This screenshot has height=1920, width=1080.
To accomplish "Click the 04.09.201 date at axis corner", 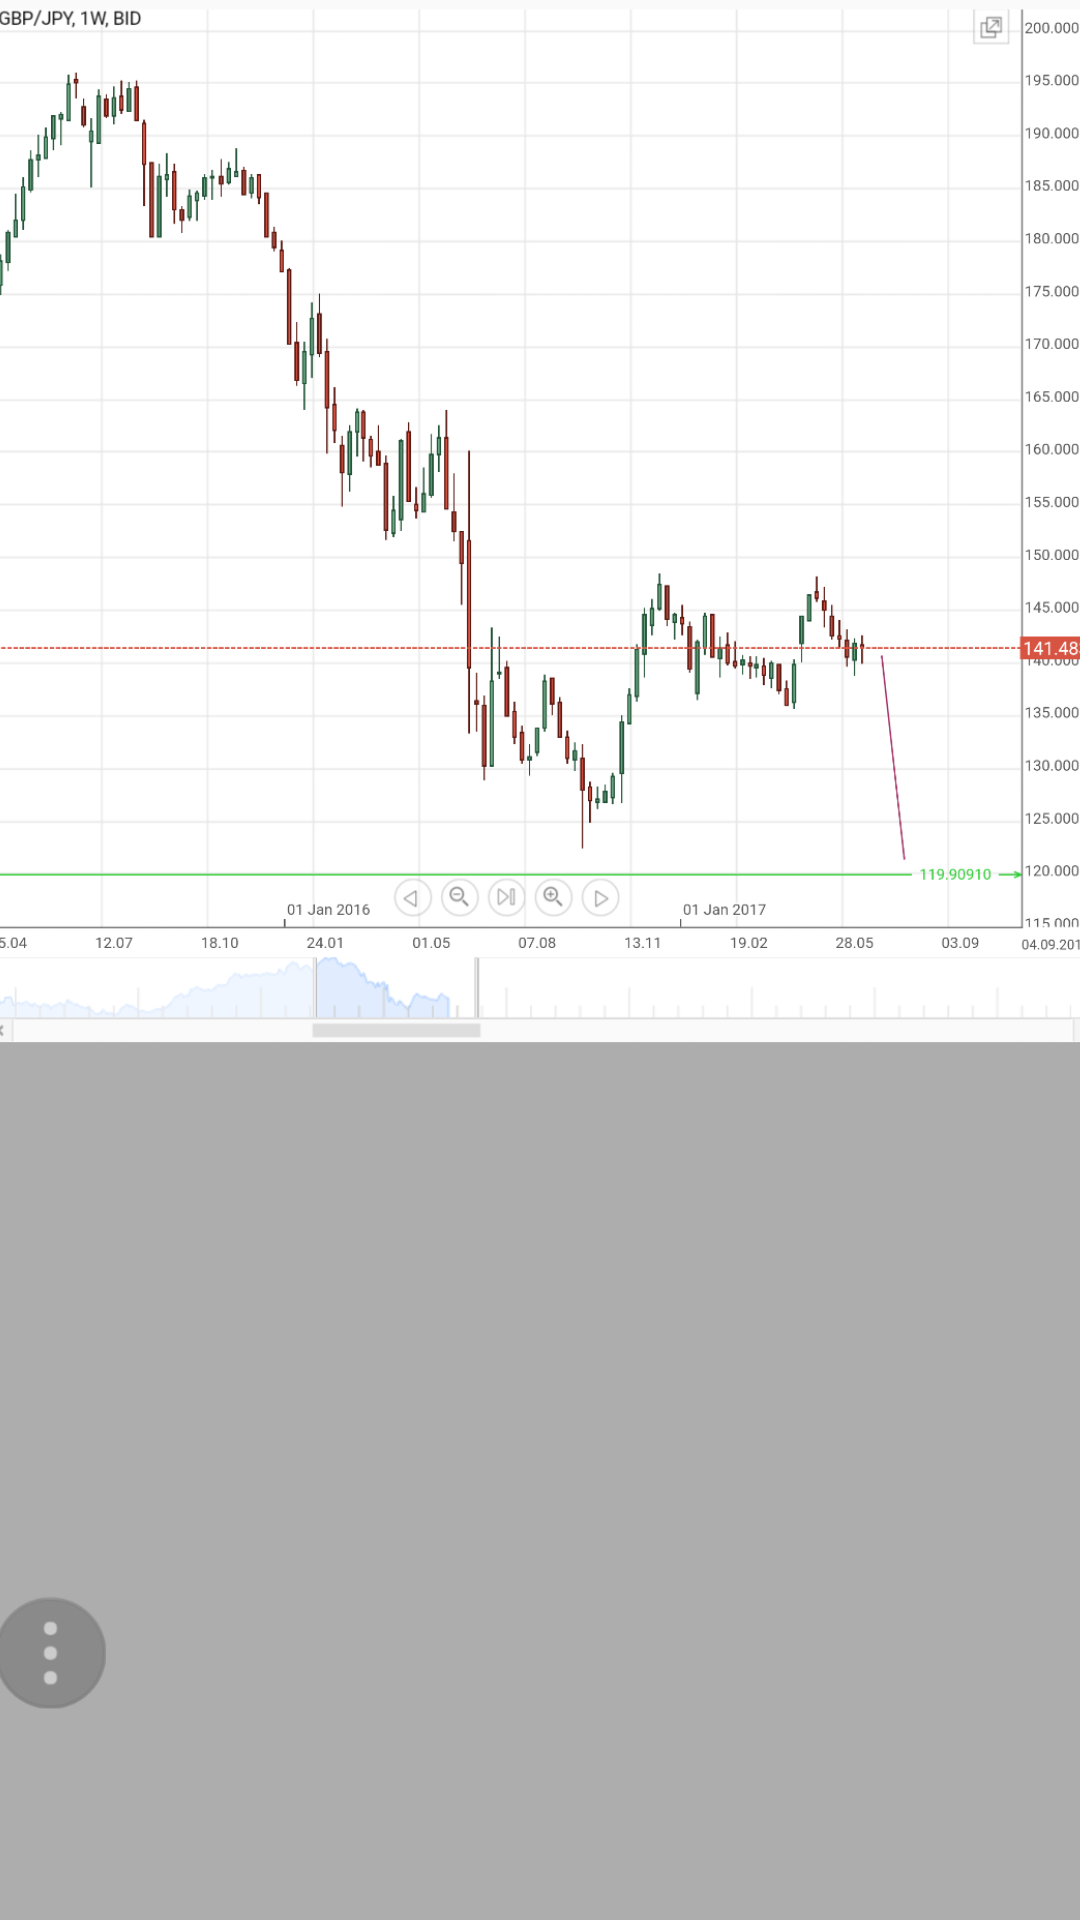I will click(x=1050, y=944).
